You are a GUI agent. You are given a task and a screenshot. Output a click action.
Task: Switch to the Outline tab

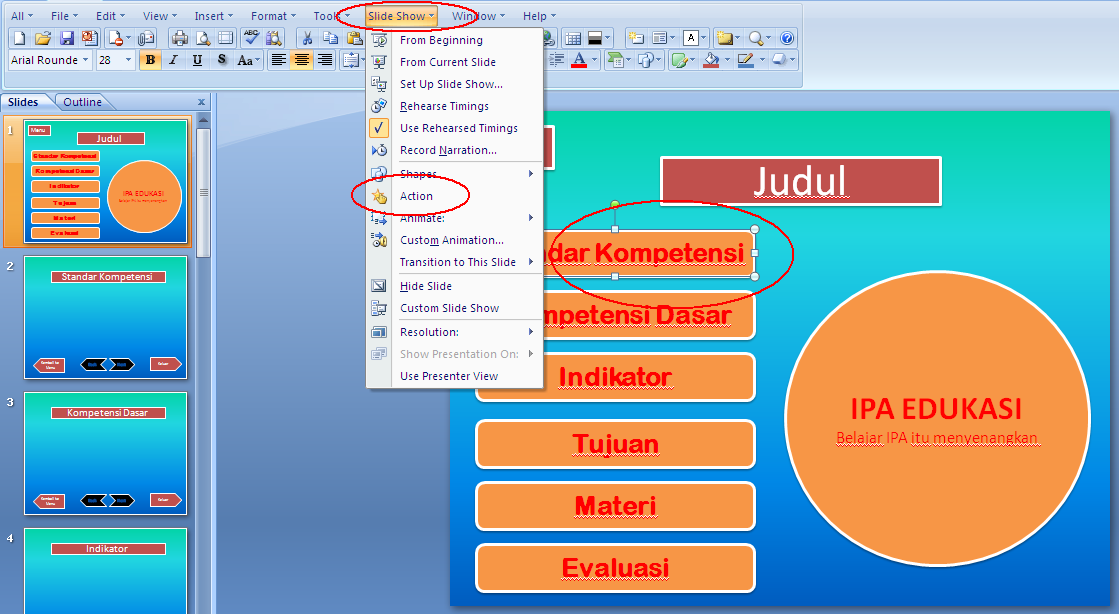(83, 101)
